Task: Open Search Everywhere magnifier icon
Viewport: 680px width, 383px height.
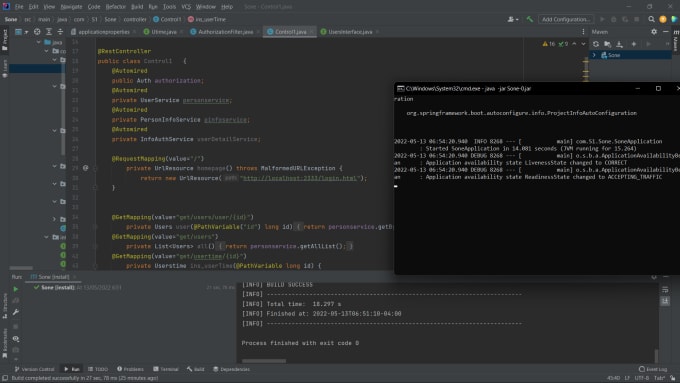Action: coord(651,19)
